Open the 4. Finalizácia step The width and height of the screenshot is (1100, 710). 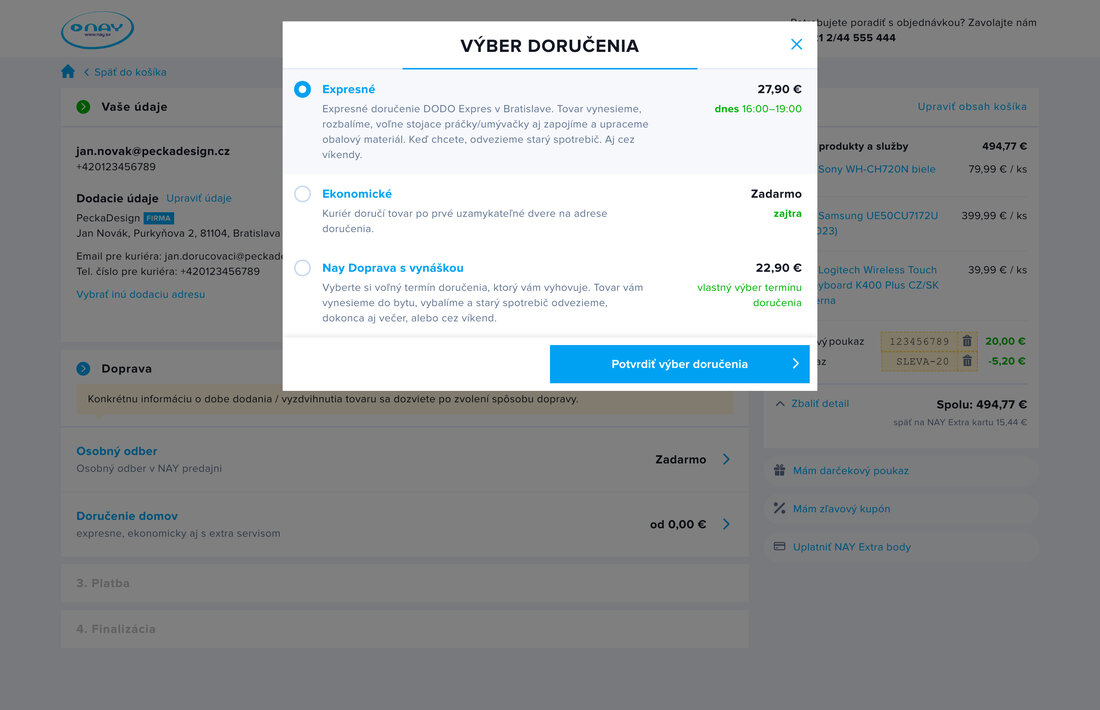(405, 629)
